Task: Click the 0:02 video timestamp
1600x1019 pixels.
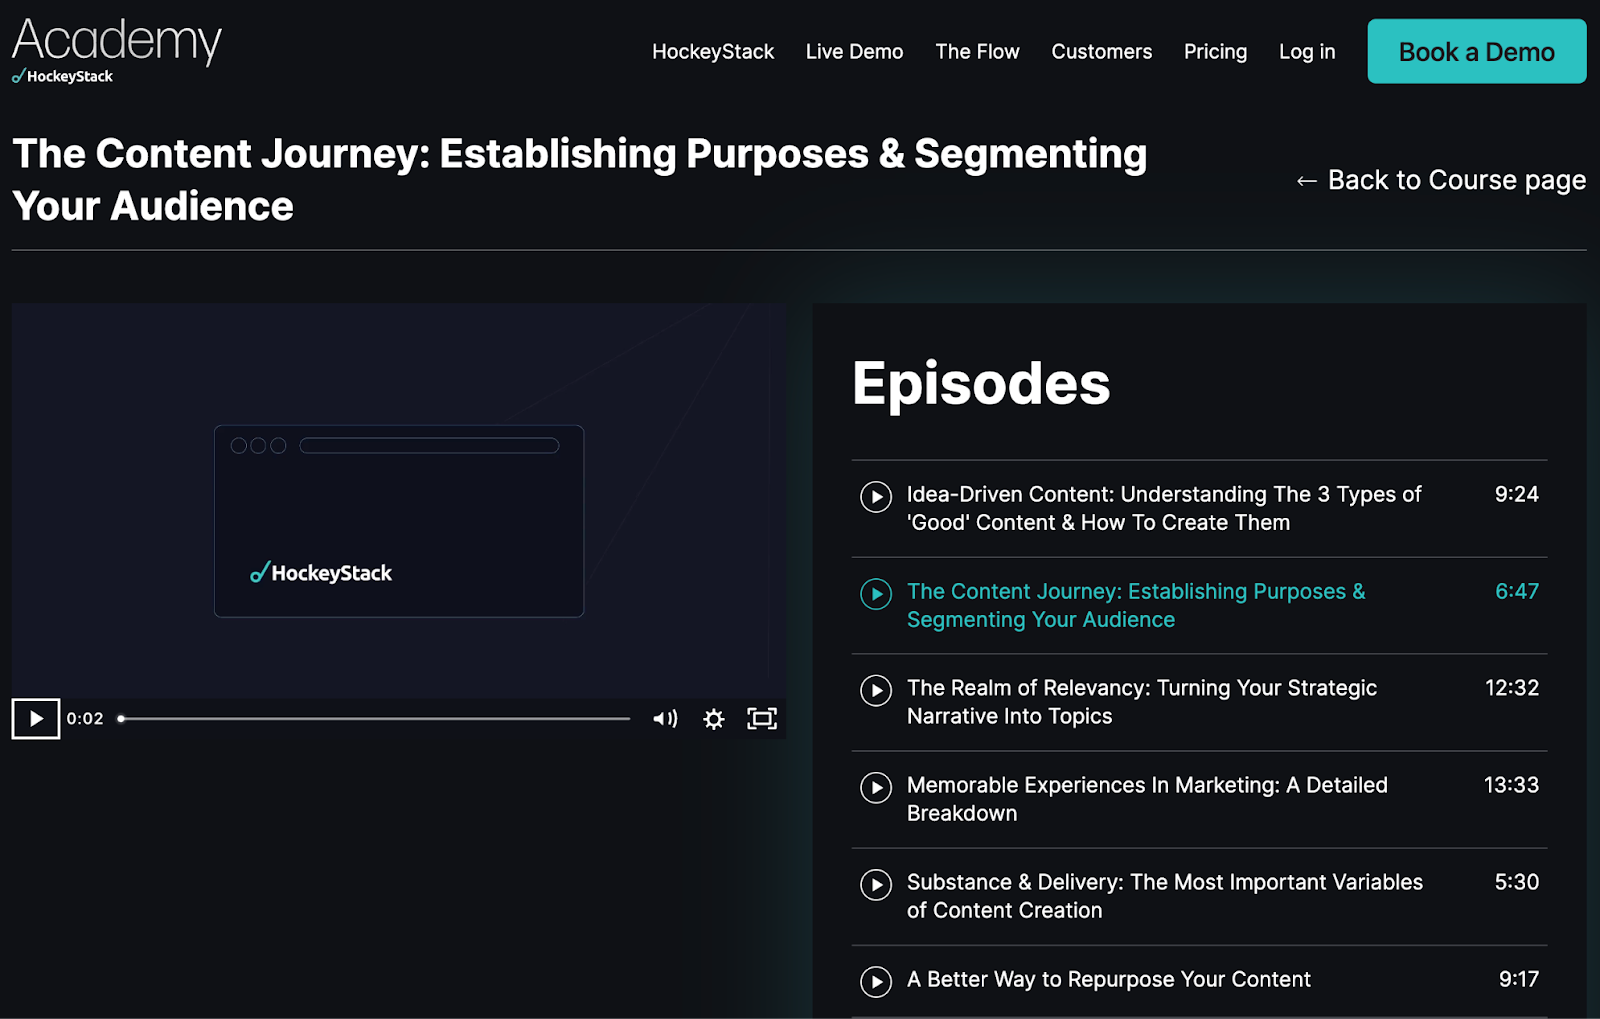Action: 85,718
